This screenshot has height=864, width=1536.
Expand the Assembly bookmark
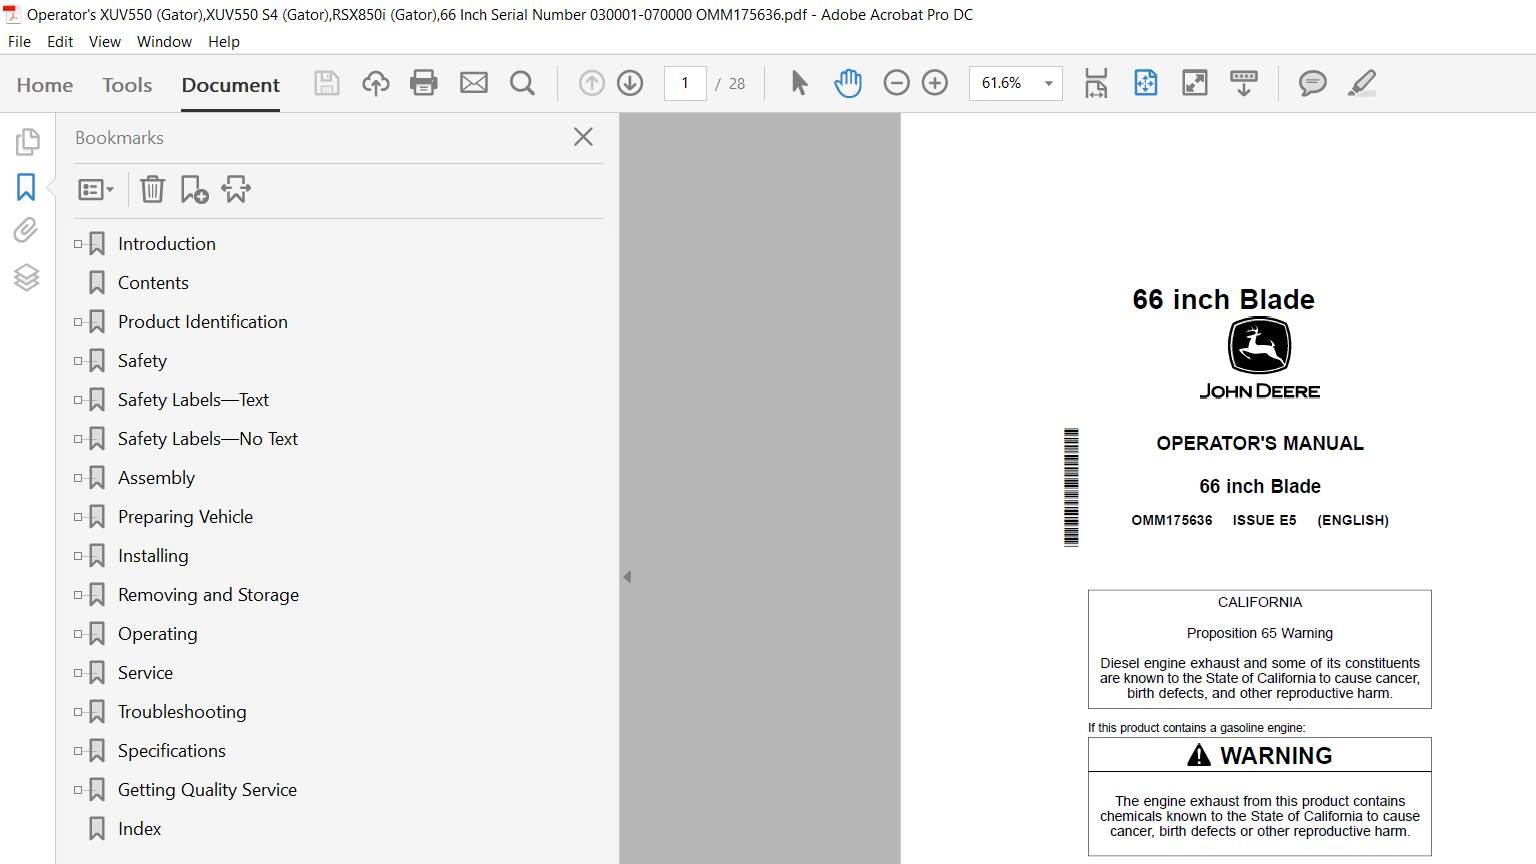coord(78,478)
